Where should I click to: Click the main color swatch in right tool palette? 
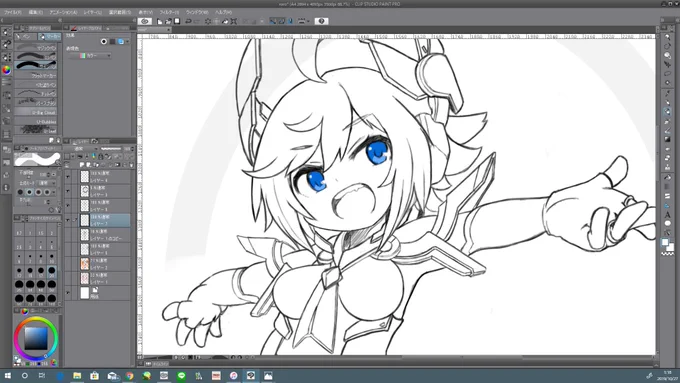point(665,242)
